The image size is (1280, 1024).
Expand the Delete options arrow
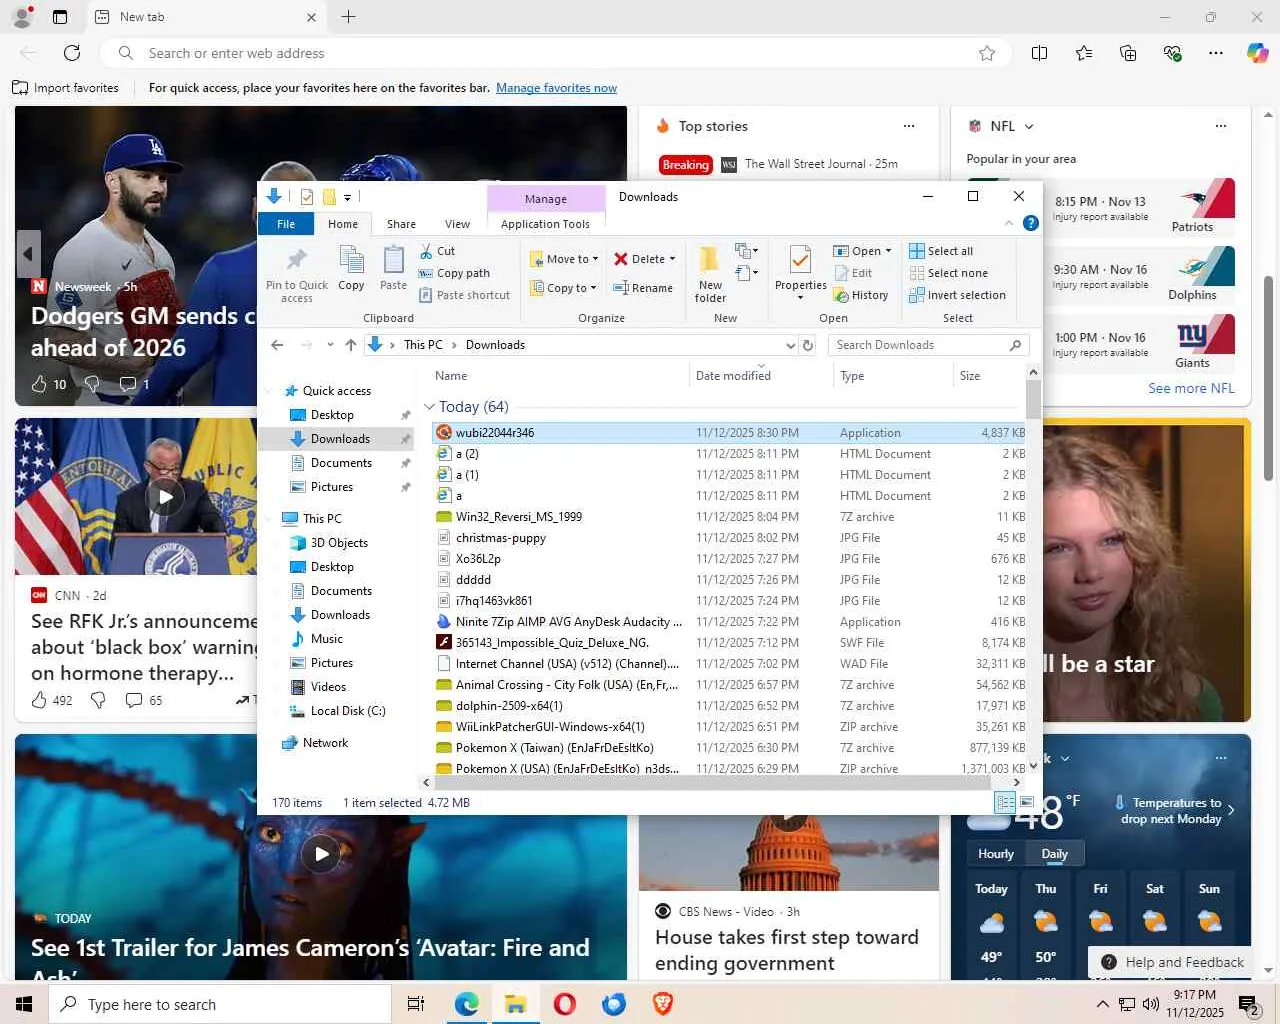(x=672, y=259)
